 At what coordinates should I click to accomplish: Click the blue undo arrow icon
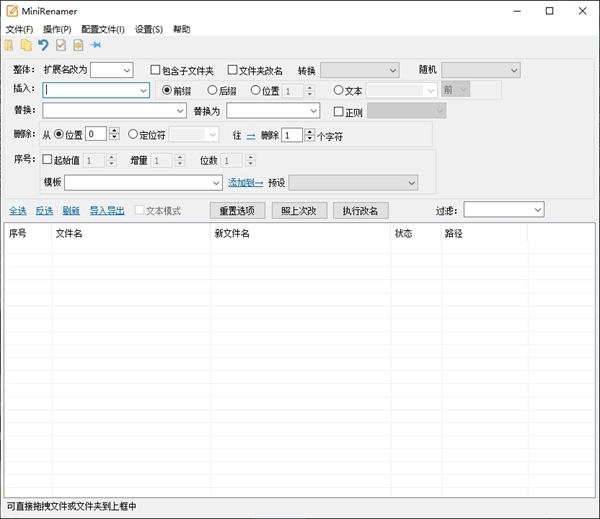point(43,45)
